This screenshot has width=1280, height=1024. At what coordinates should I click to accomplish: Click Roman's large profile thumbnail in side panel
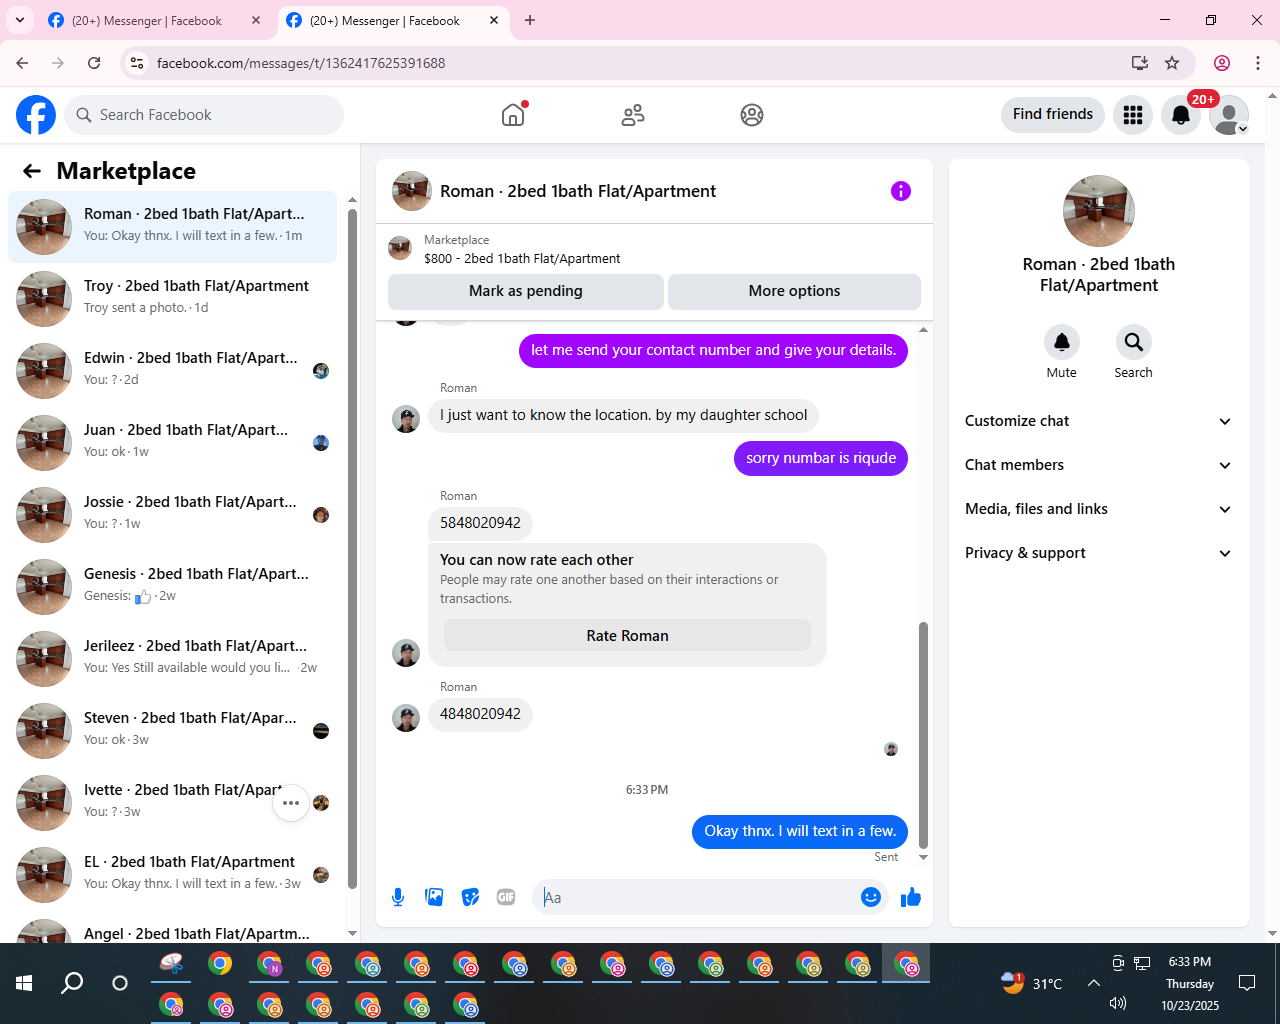click(x=1099, y=211)
